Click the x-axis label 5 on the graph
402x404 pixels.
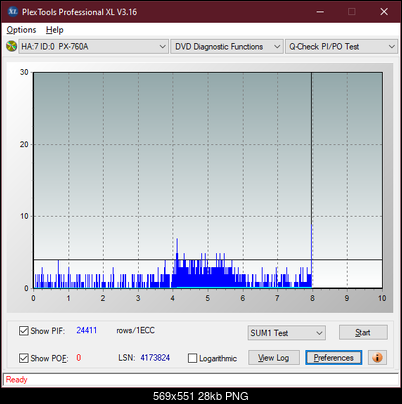point(208,298)
